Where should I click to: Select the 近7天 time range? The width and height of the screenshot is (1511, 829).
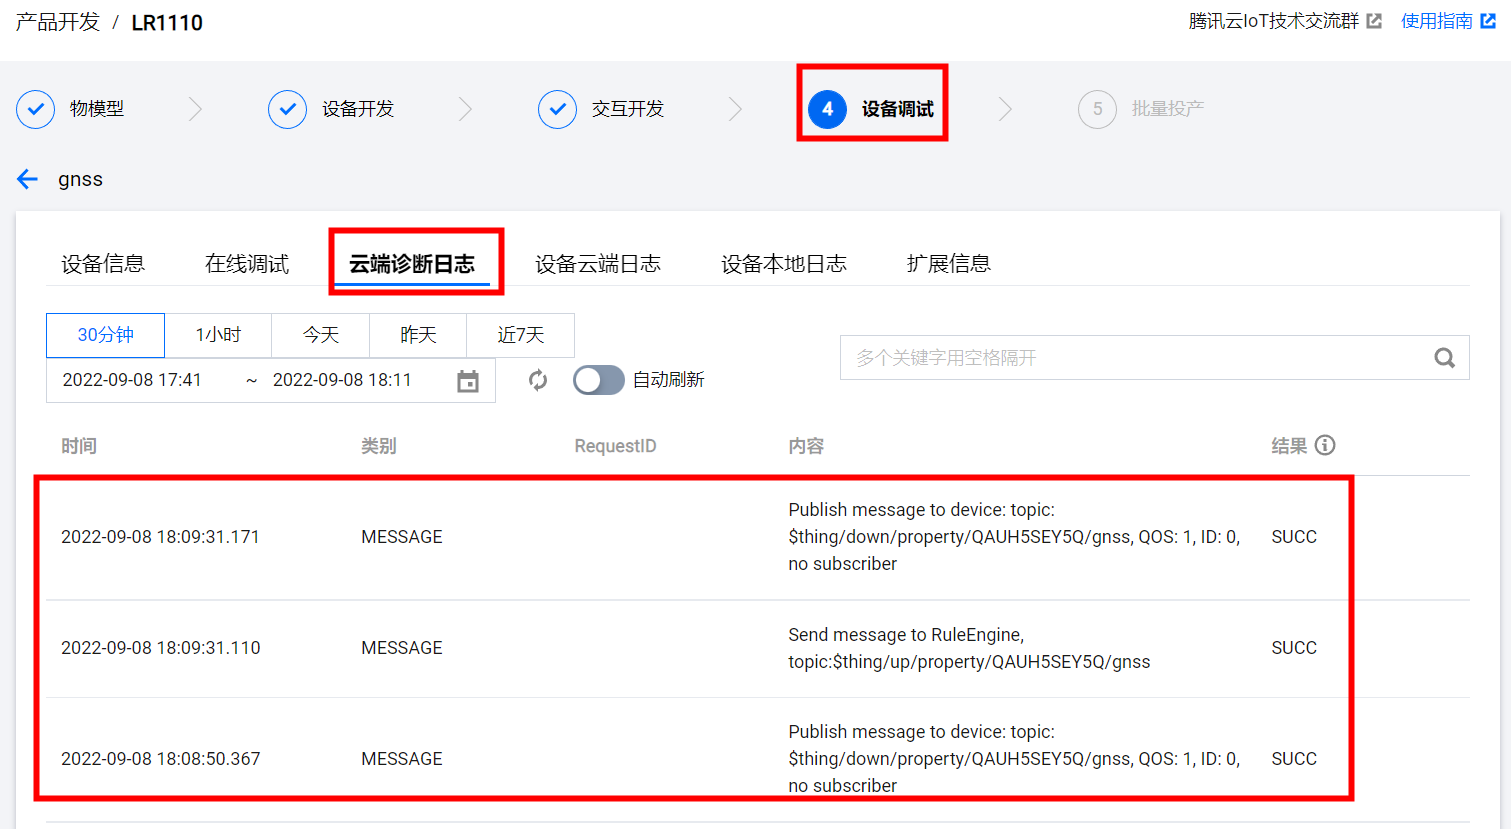pyautogui.click(x=521, y=335)
